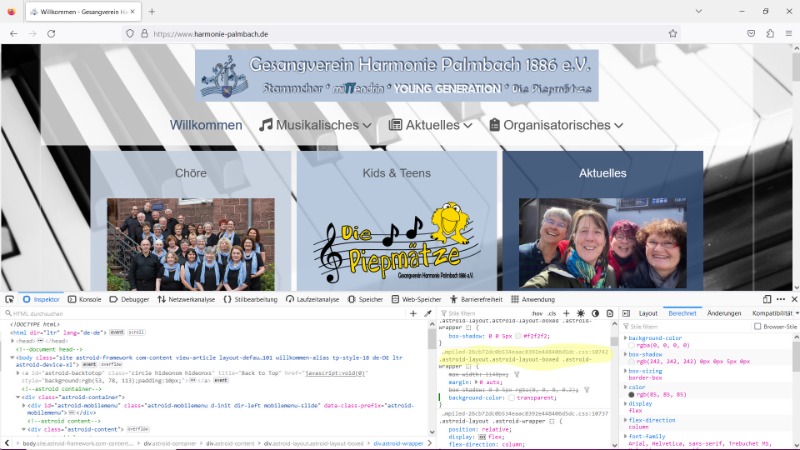
Task: Reload the current page
Action: [51, 34]
